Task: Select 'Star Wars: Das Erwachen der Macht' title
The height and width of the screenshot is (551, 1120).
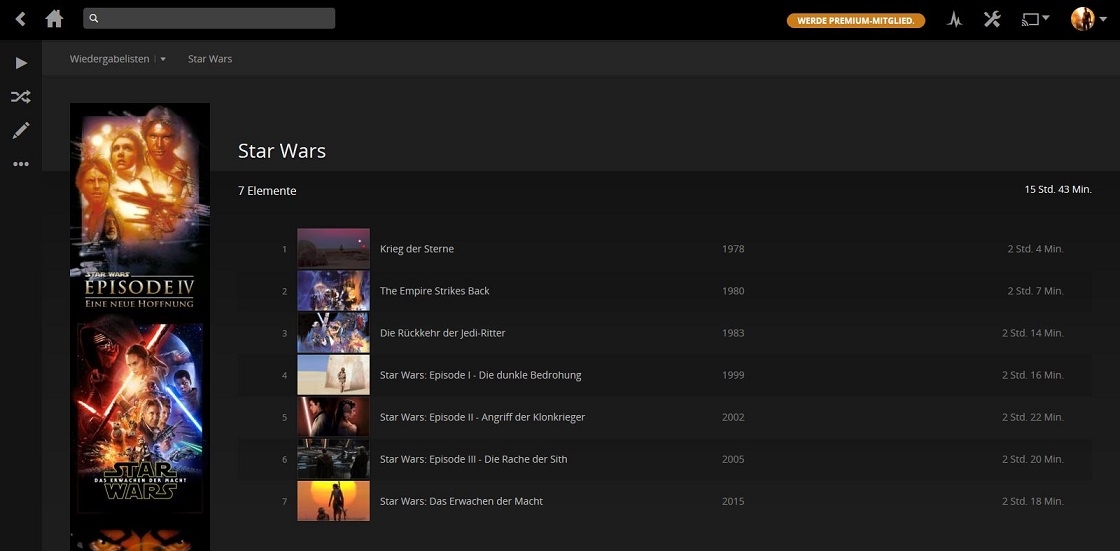Action: [461, 501]
